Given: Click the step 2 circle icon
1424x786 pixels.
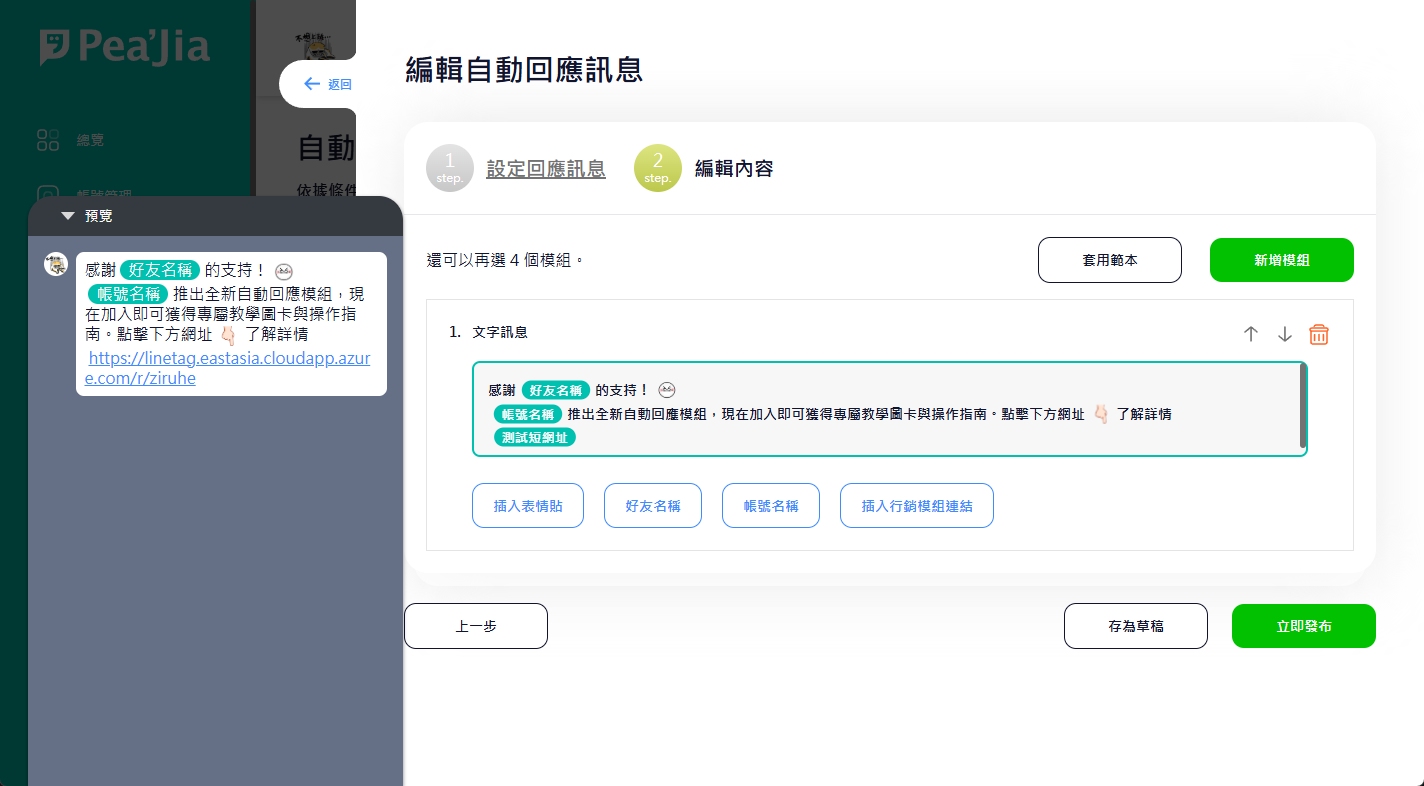Looking at the screenshot, I should tap(657, 169).
